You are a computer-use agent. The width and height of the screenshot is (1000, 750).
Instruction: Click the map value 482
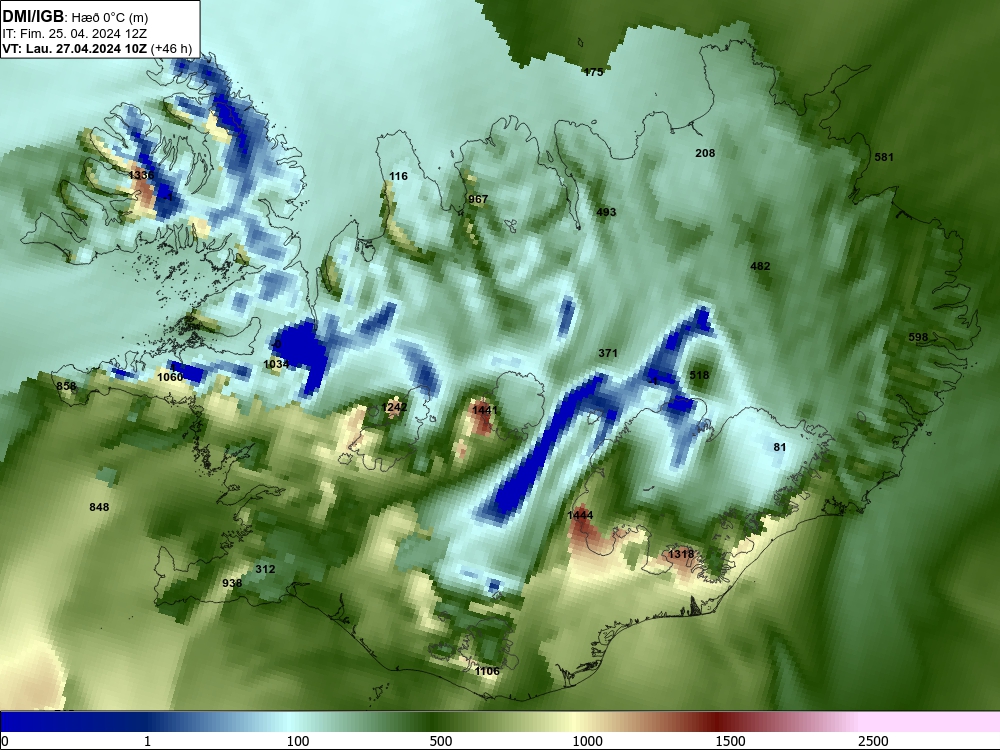[x=760, y=266]
